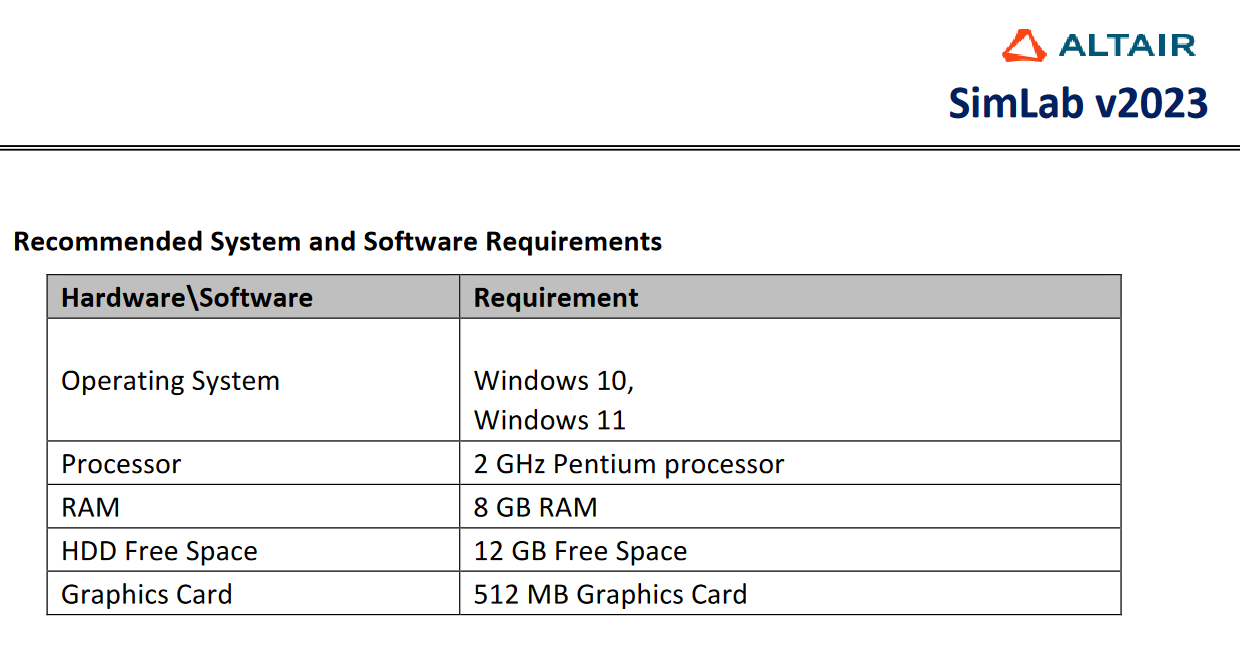Viewport: 1240px width, 657px height.
Task: Select the Graphics Card row label
Action: 147,594
